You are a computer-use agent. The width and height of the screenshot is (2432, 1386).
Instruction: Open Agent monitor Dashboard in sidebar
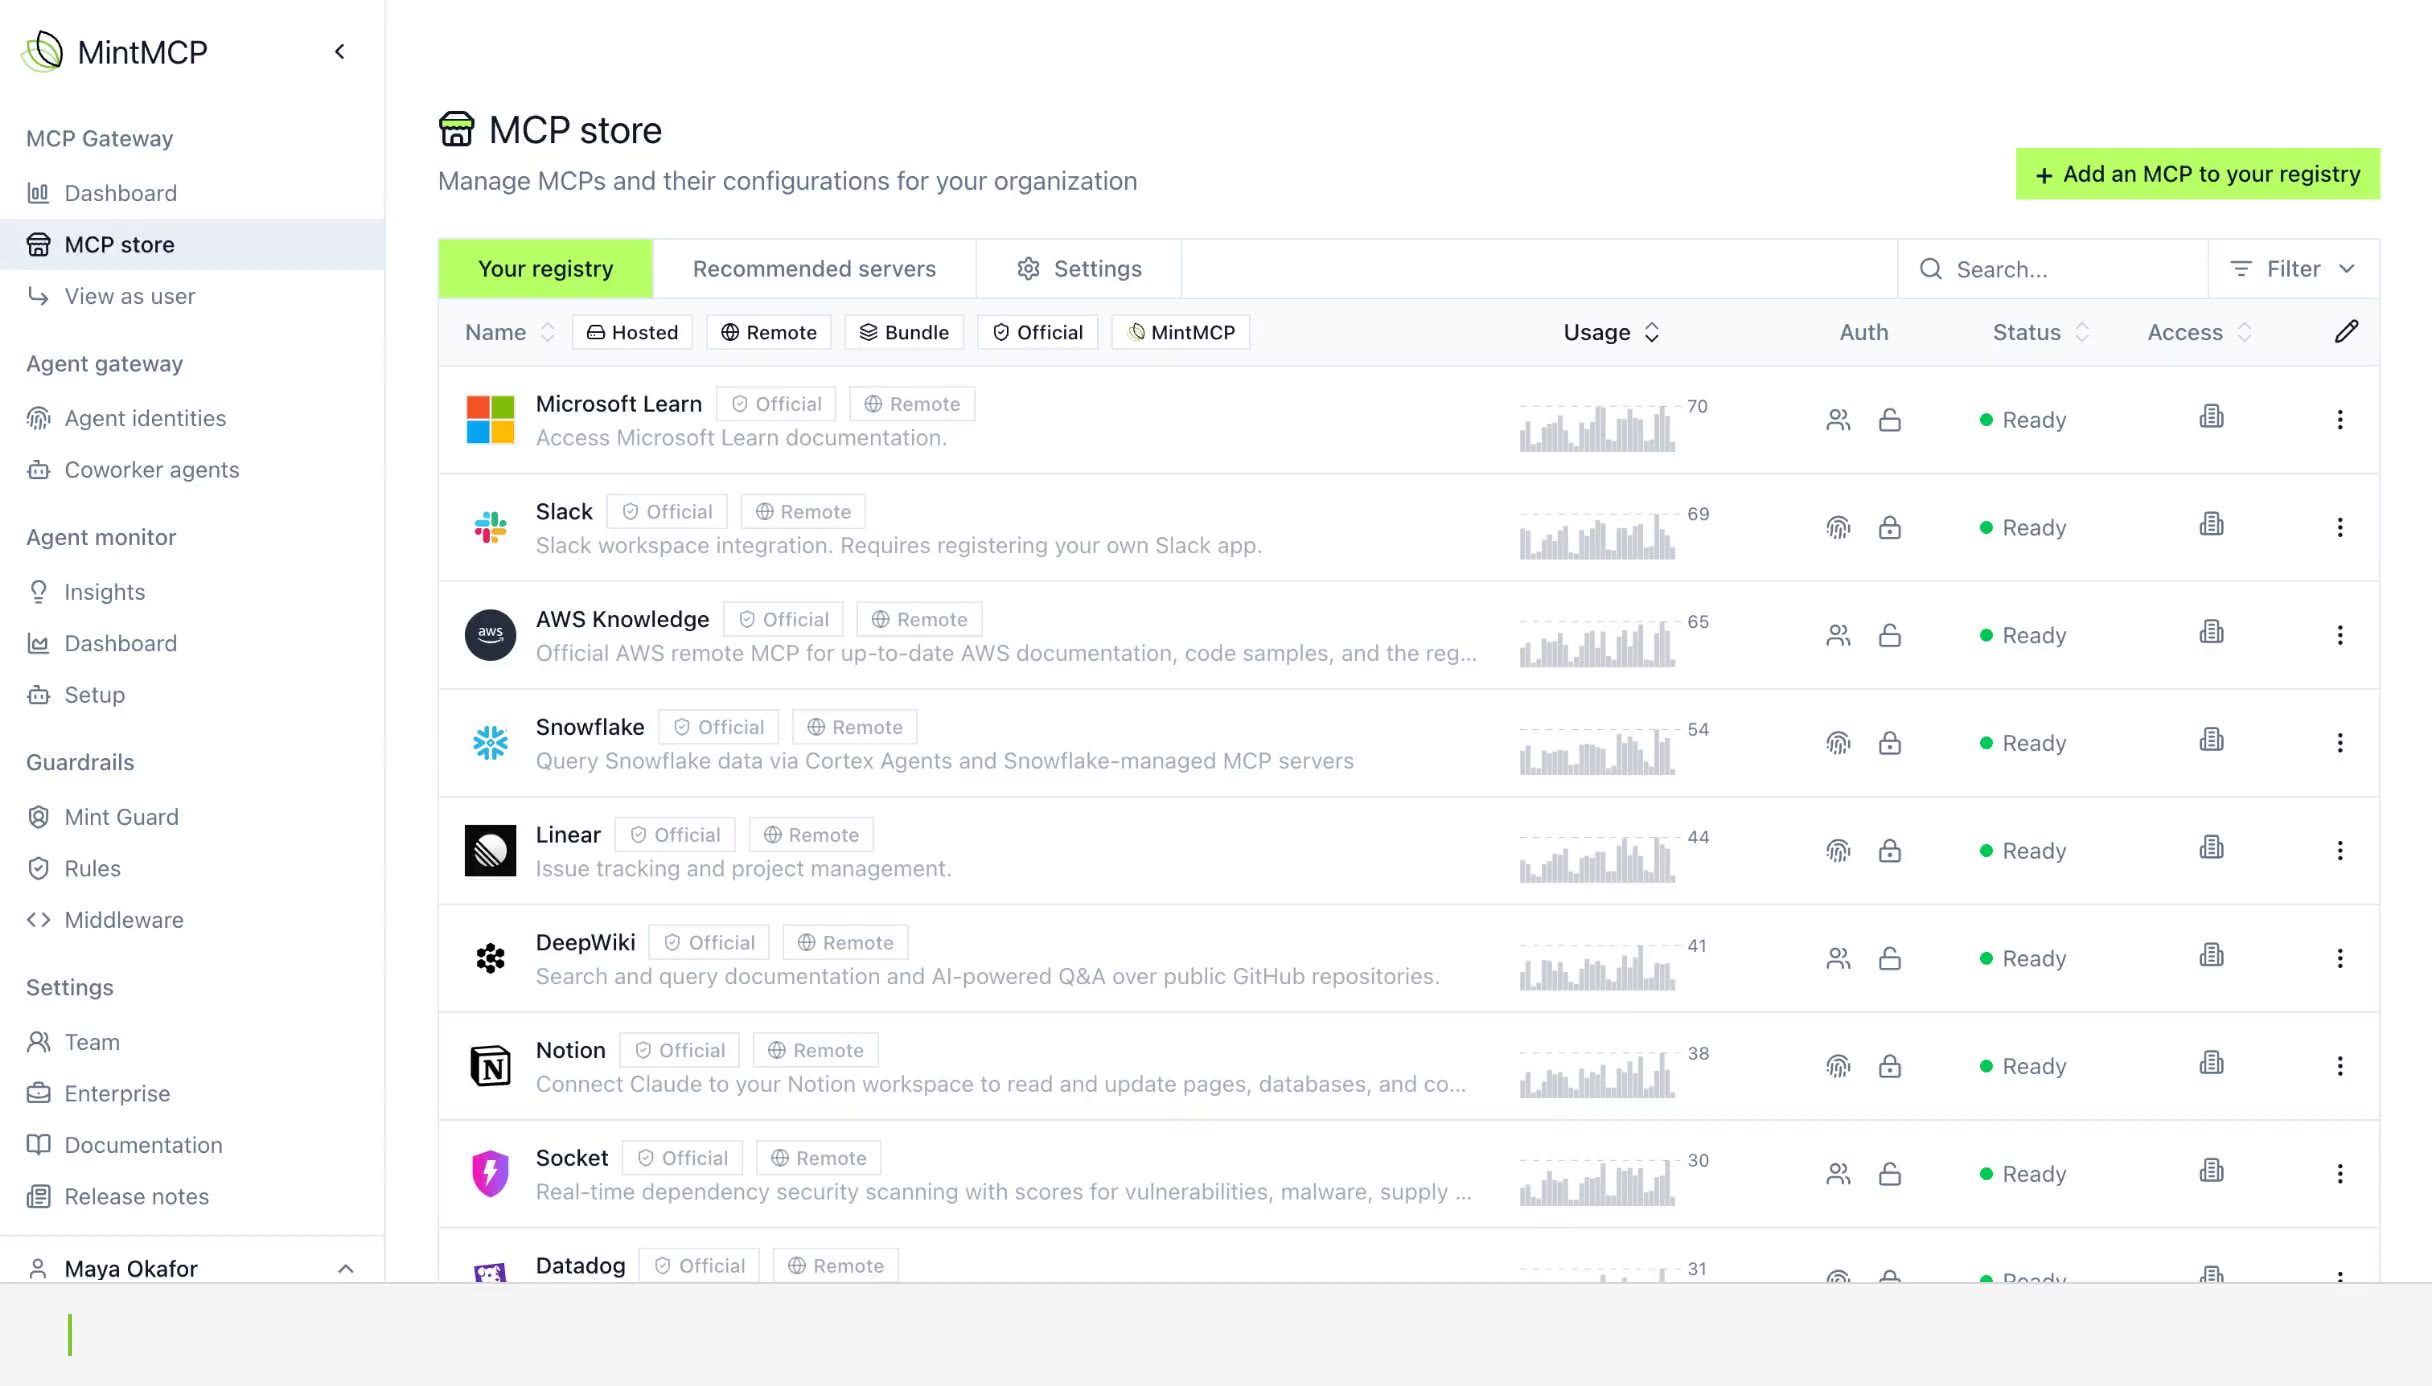click(x=192, y=643)
